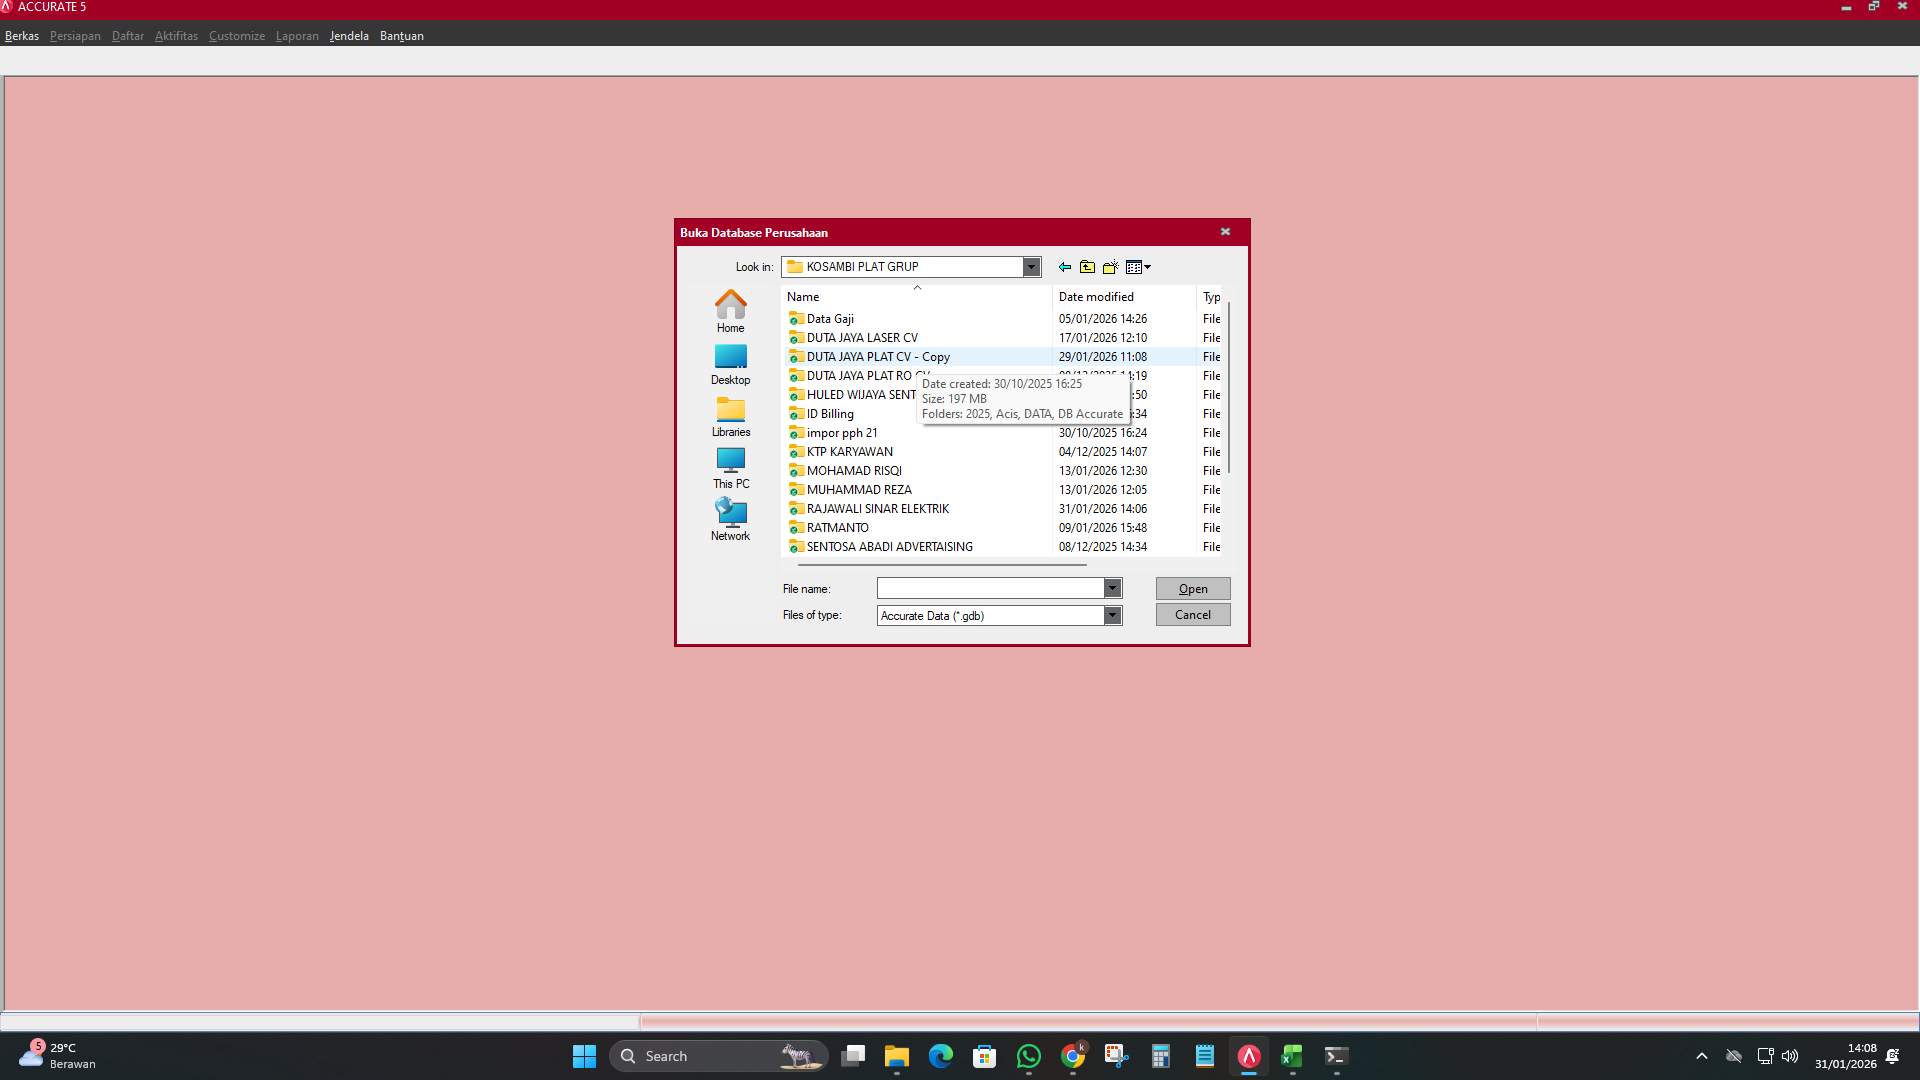Click the Create New Folder icon

(x=1110, y=267)
